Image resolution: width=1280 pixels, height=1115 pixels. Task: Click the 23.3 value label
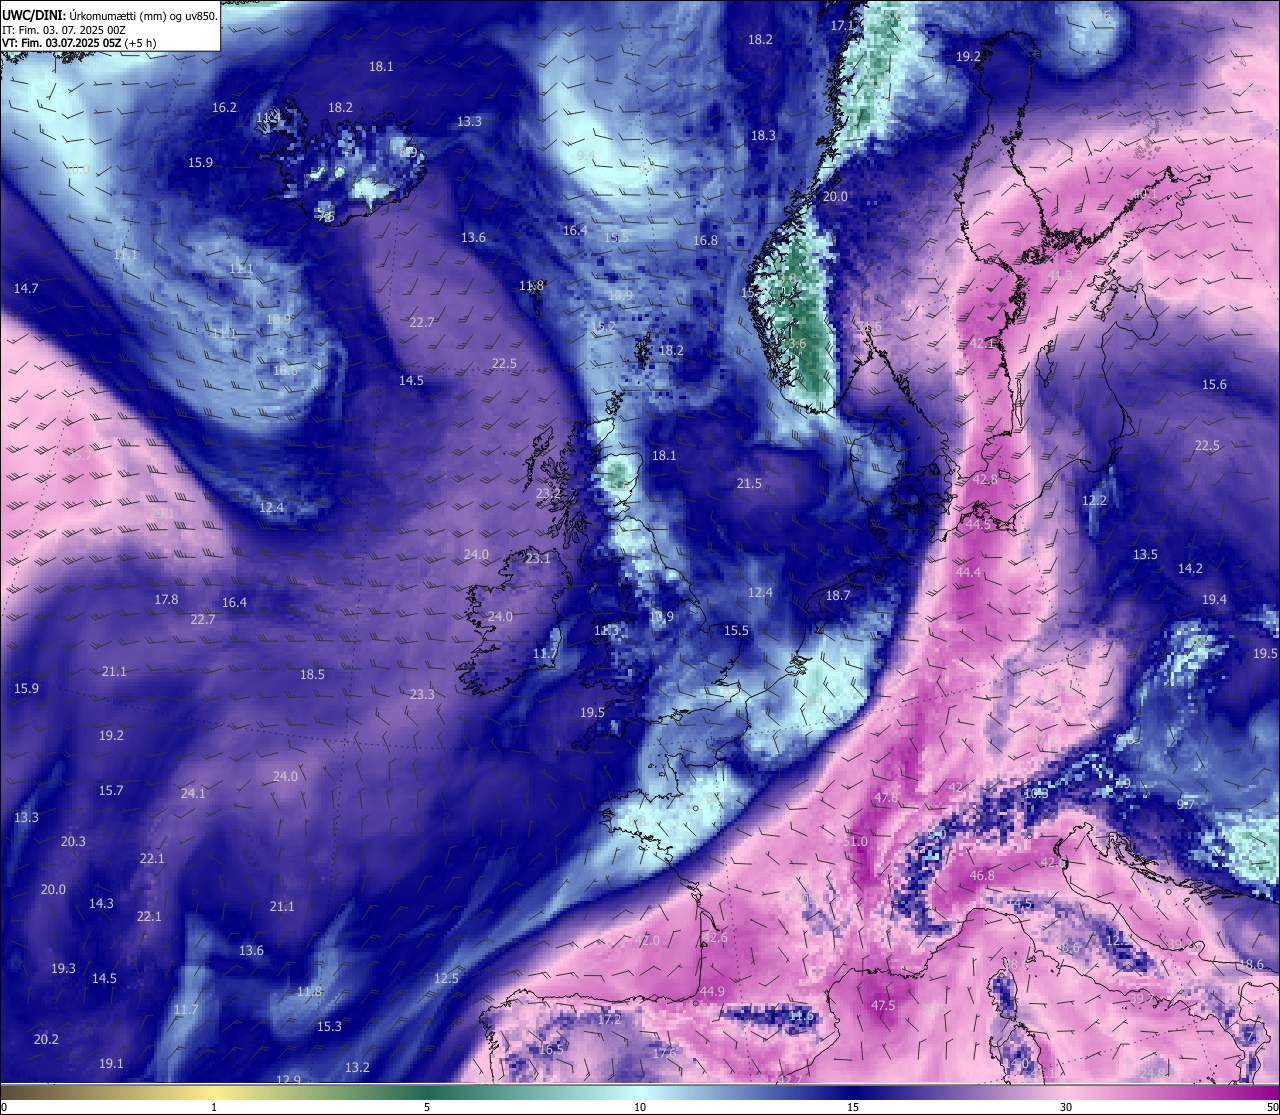pos(422,694)
